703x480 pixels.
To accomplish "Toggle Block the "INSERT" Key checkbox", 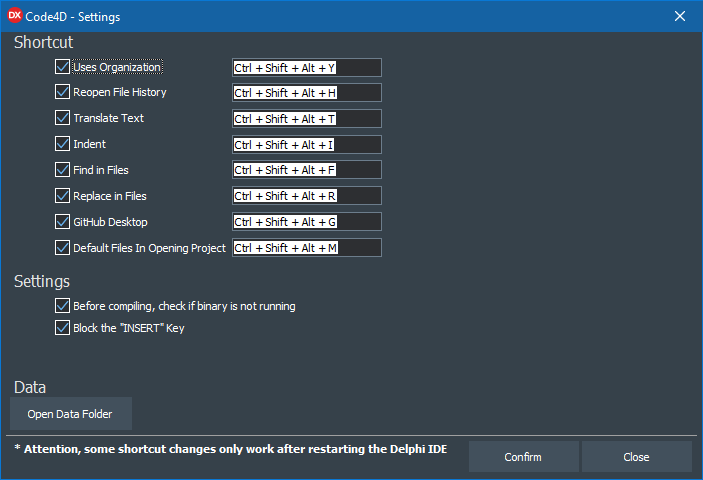I will (x=62, y=328).
